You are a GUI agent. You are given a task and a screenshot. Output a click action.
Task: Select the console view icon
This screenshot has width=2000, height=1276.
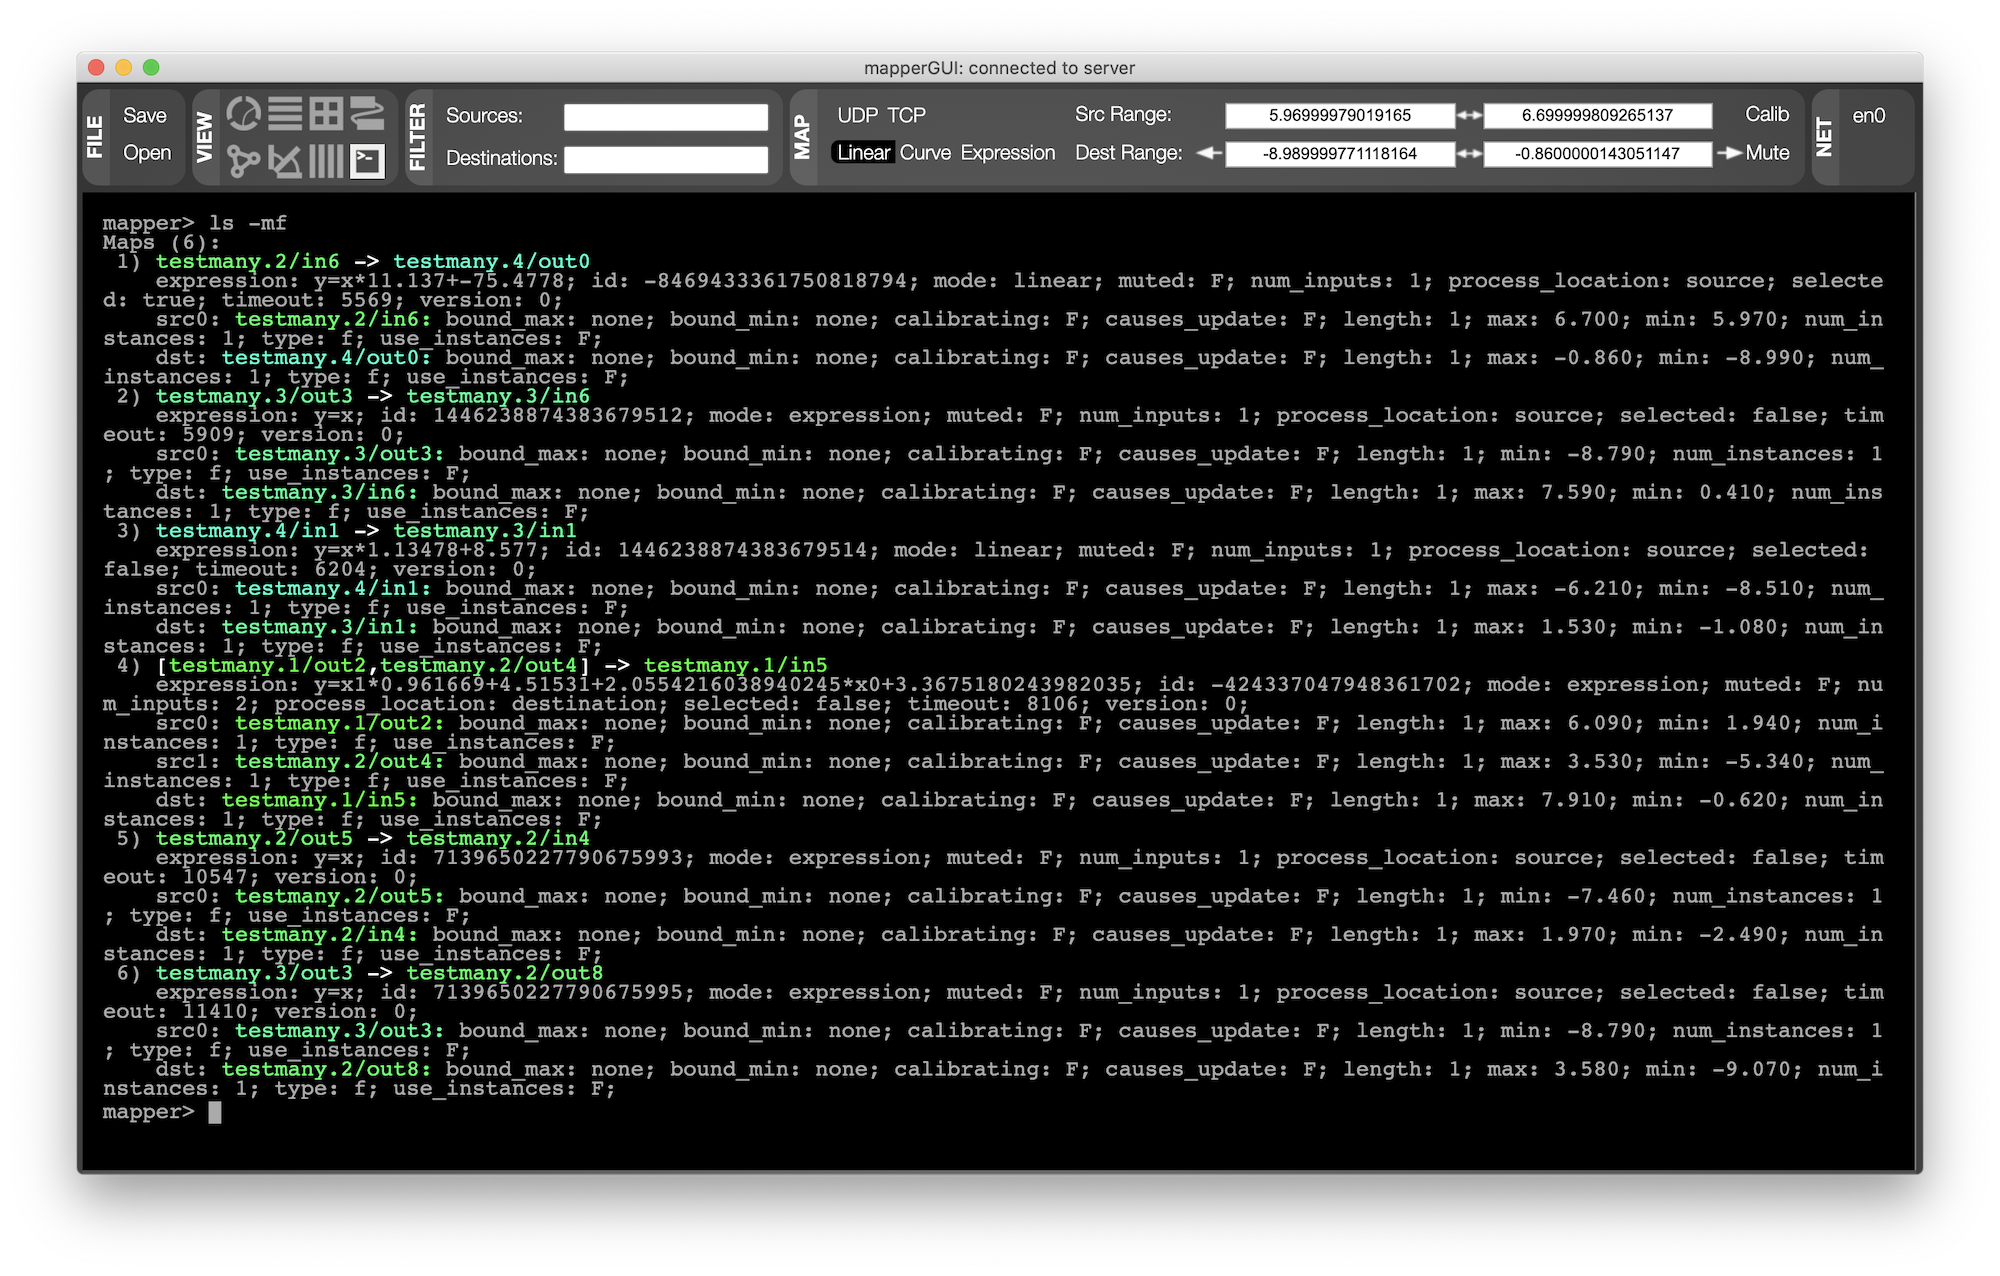pyautogui.click(x=367, y=160)
